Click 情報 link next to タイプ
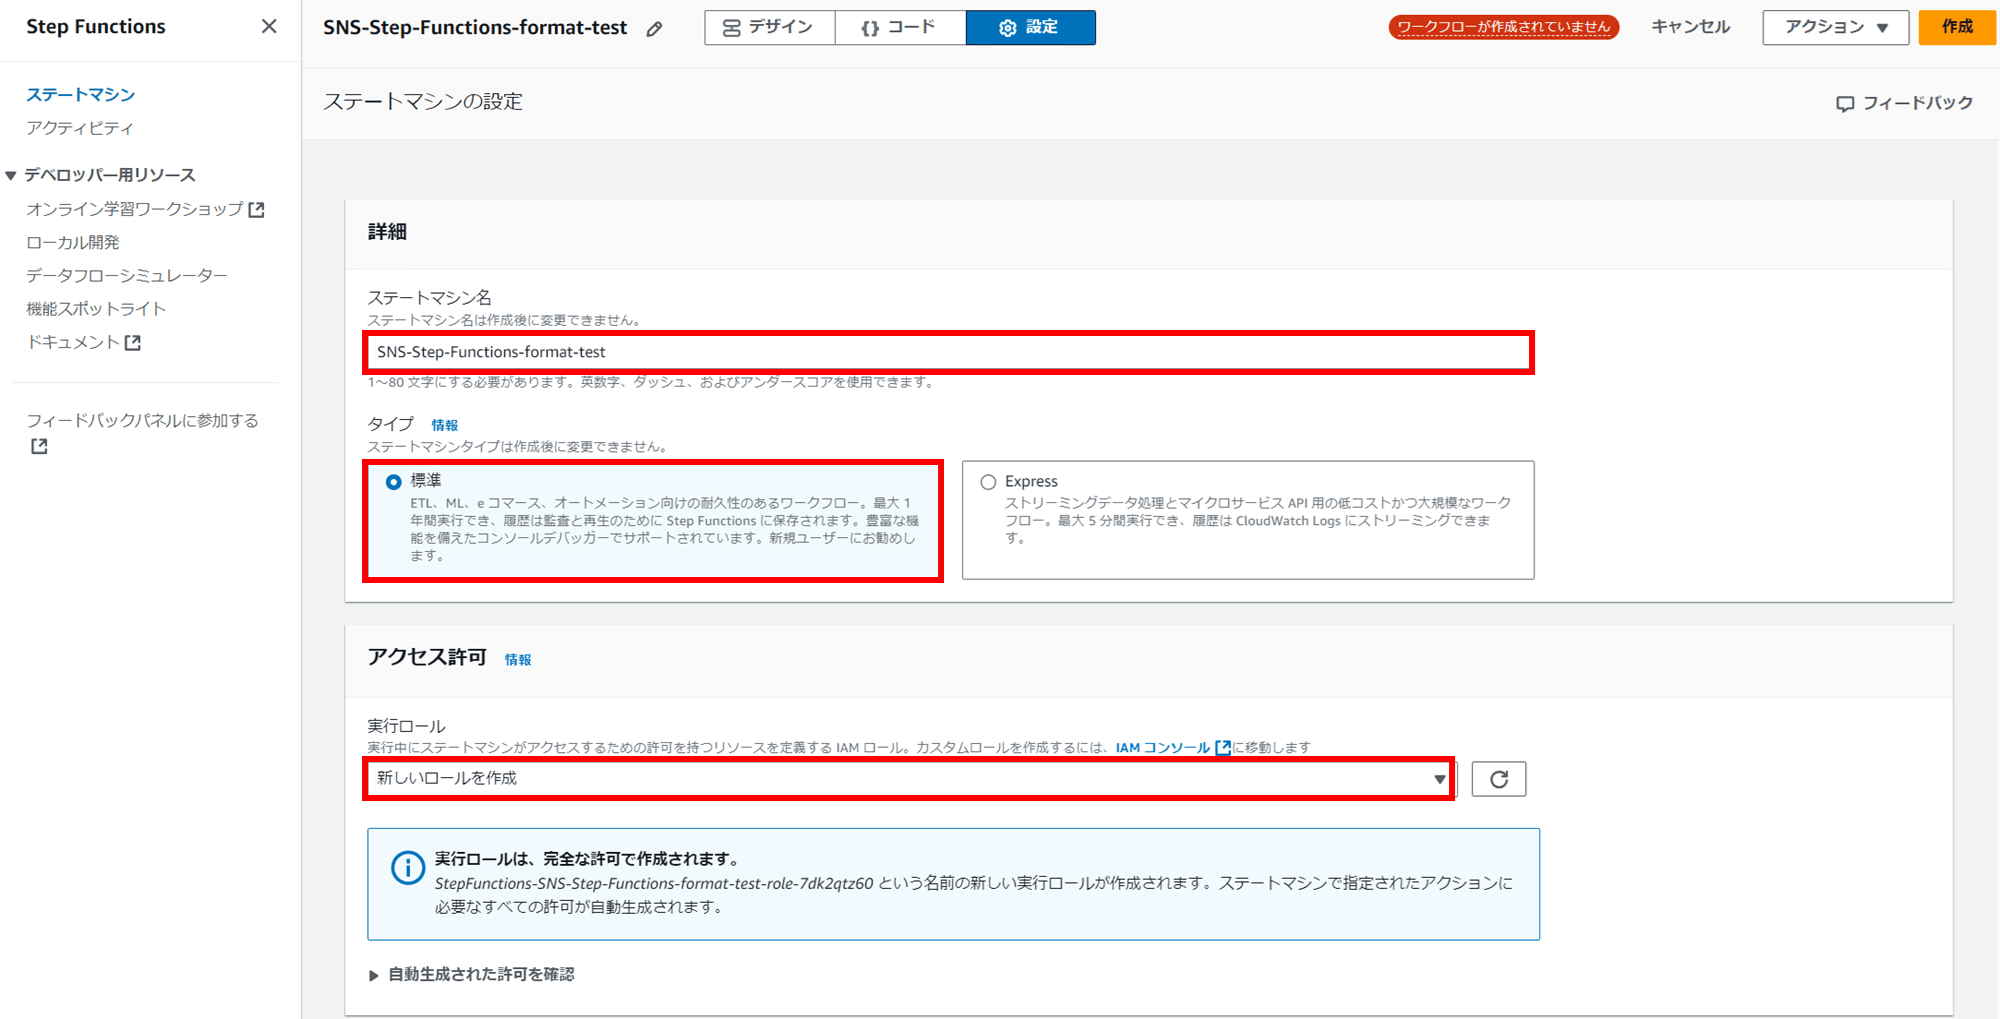The width and height of the screenshot is (2000, 1019). tap(444, 425)
